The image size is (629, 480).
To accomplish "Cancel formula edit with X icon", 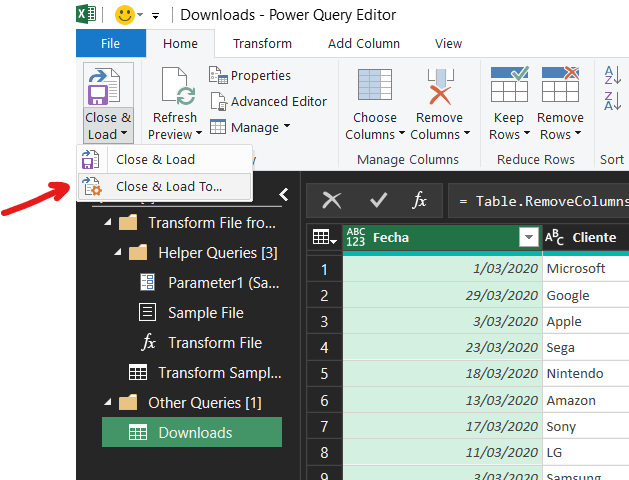I will point(331,200).
